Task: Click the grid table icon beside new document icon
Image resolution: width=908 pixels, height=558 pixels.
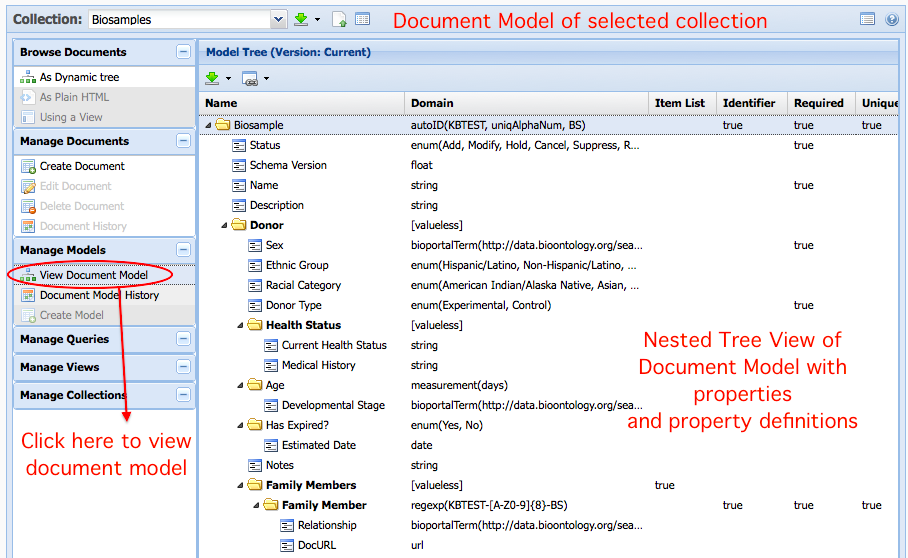Action: [363, 19]
